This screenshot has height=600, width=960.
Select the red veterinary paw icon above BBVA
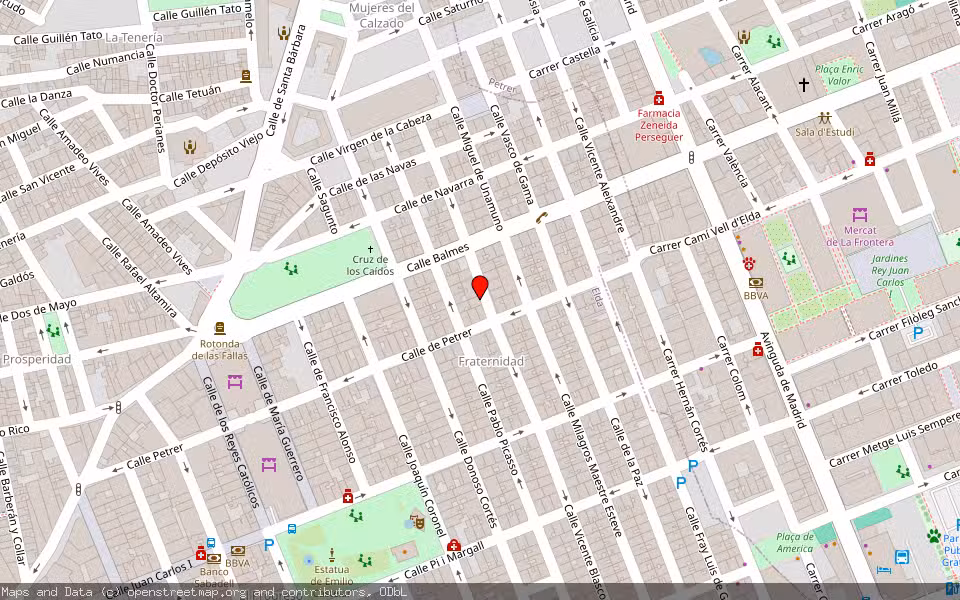click(749, 264)
